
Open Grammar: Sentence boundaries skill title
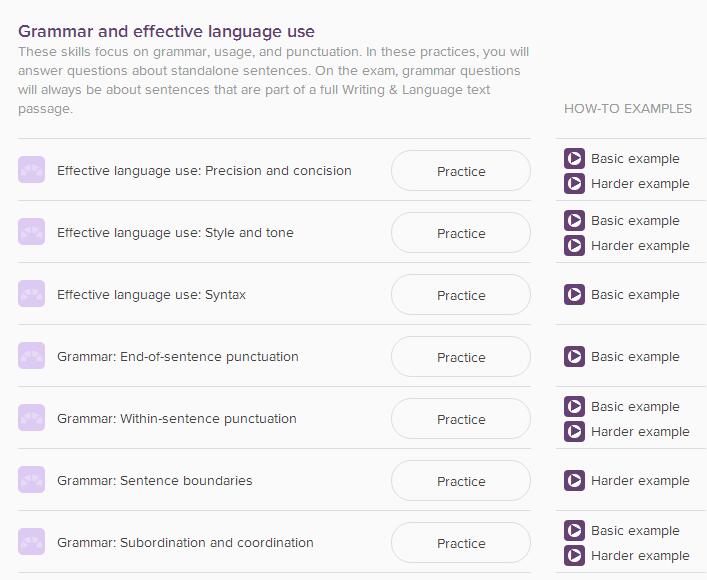(x=155, y=481)
